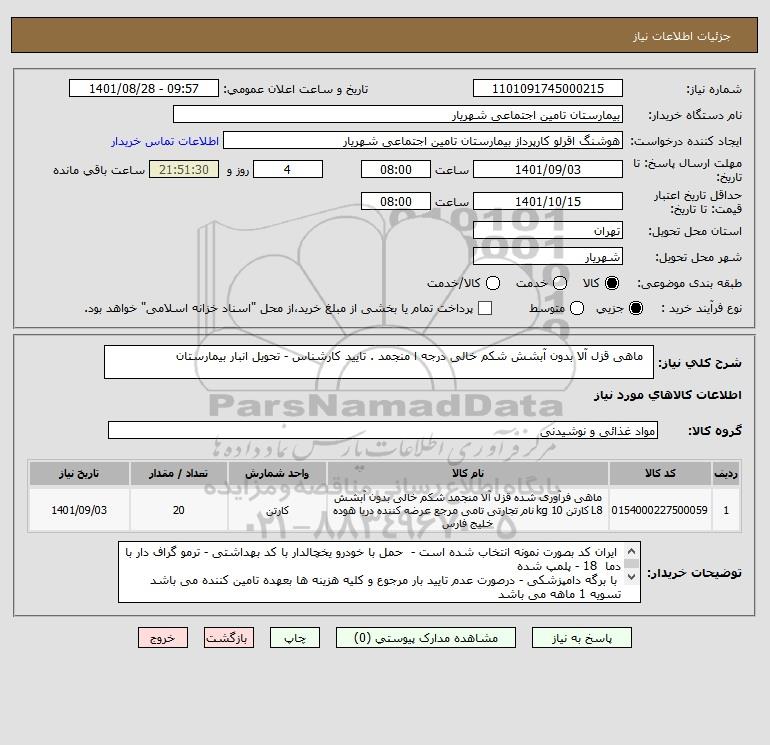Select the جزیی purchase type radio

pyautogui.click(x=635, y=308)
